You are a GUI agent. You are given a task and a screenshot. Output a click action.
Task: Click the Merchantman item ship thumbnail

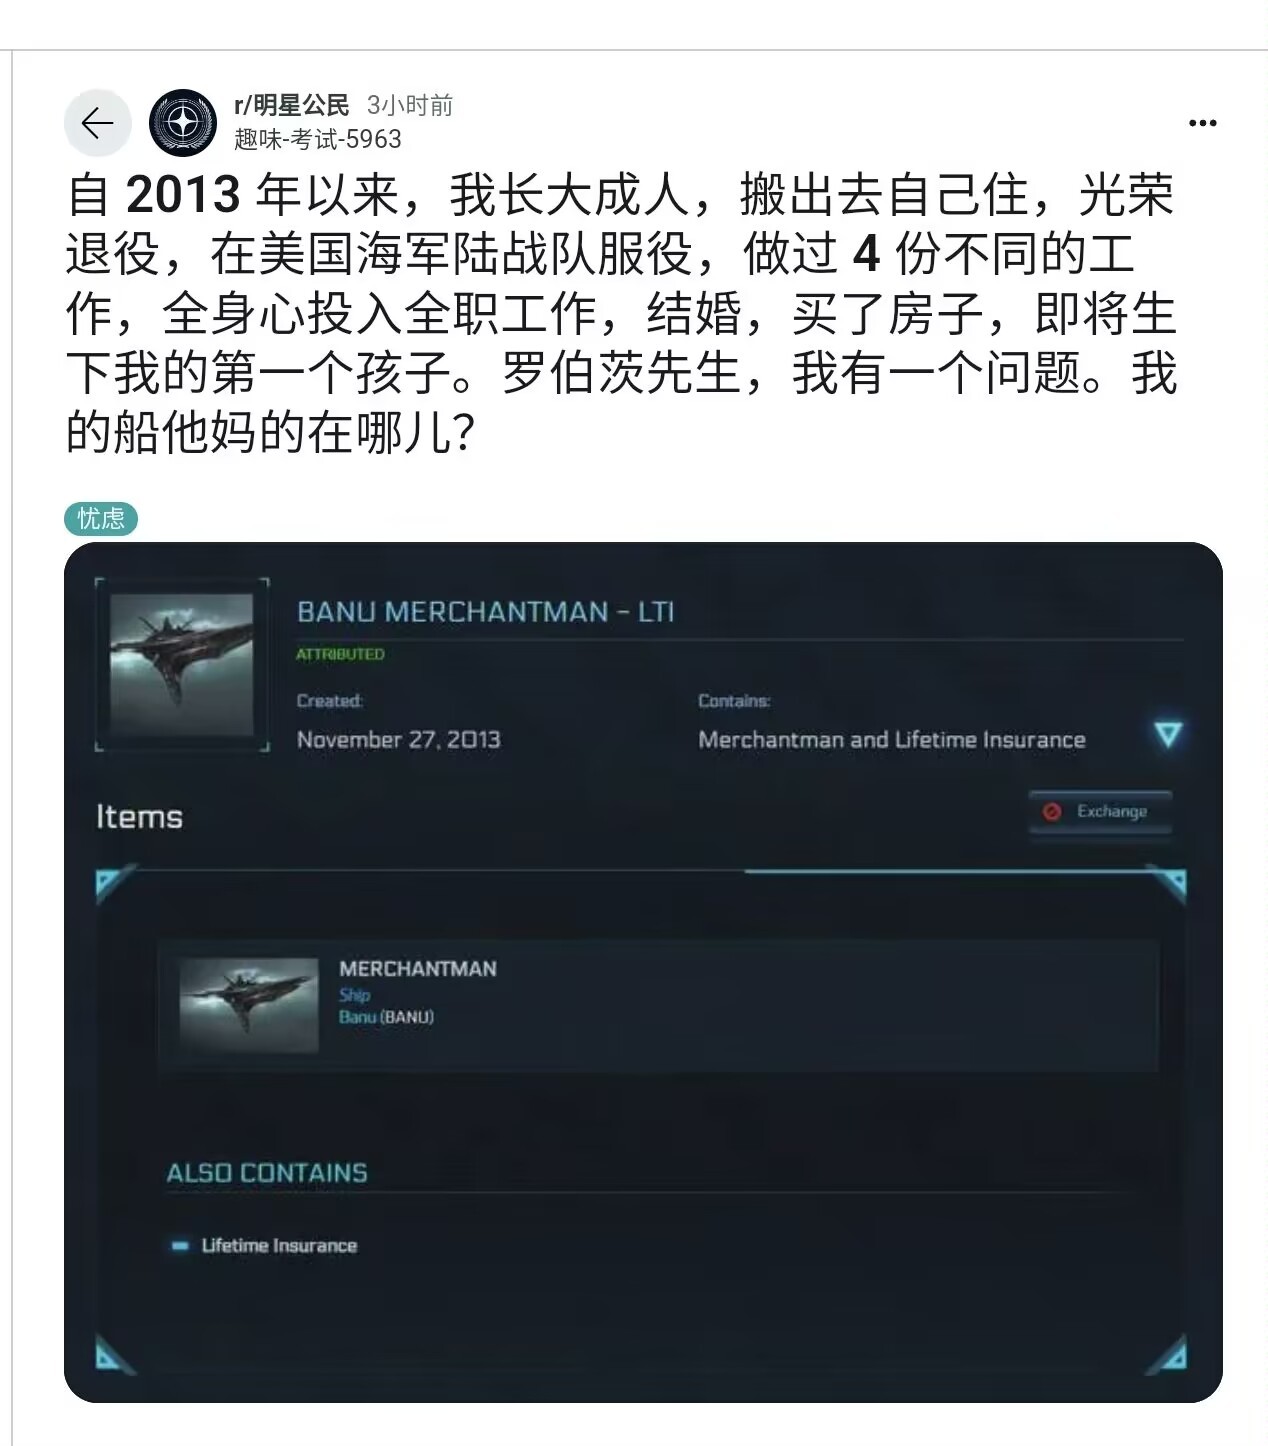[x=249, y=1006]
